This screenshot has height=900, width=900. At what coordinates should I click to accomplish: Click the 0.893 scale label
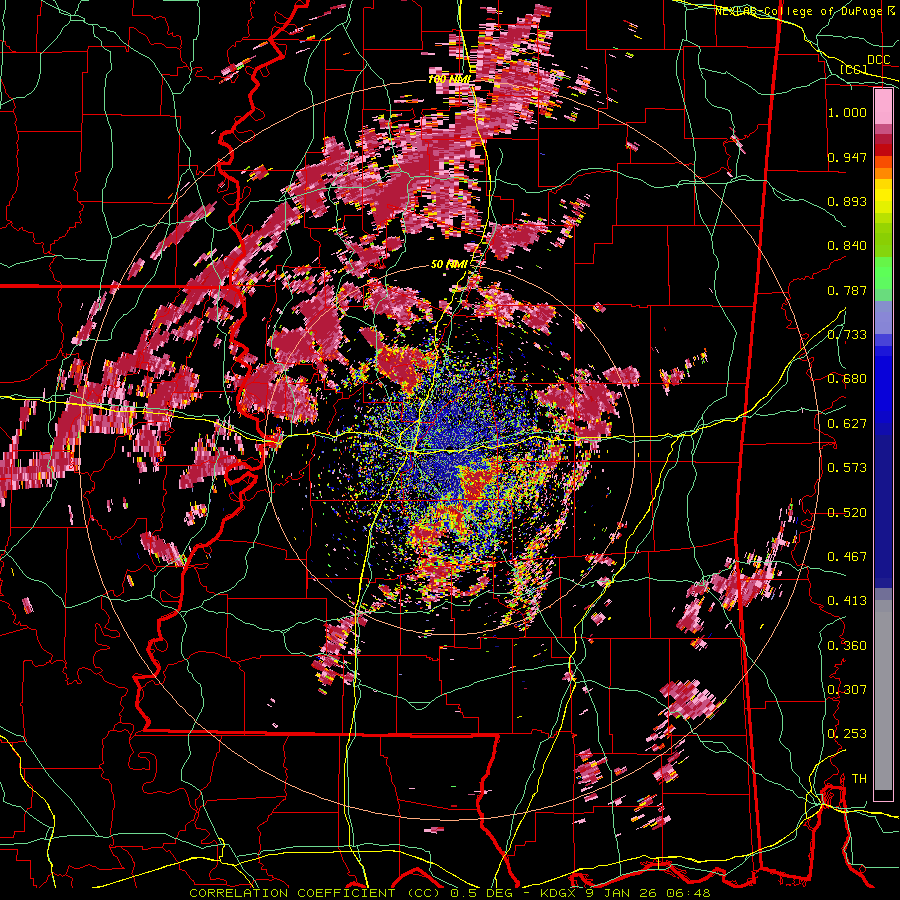point(847,201)
